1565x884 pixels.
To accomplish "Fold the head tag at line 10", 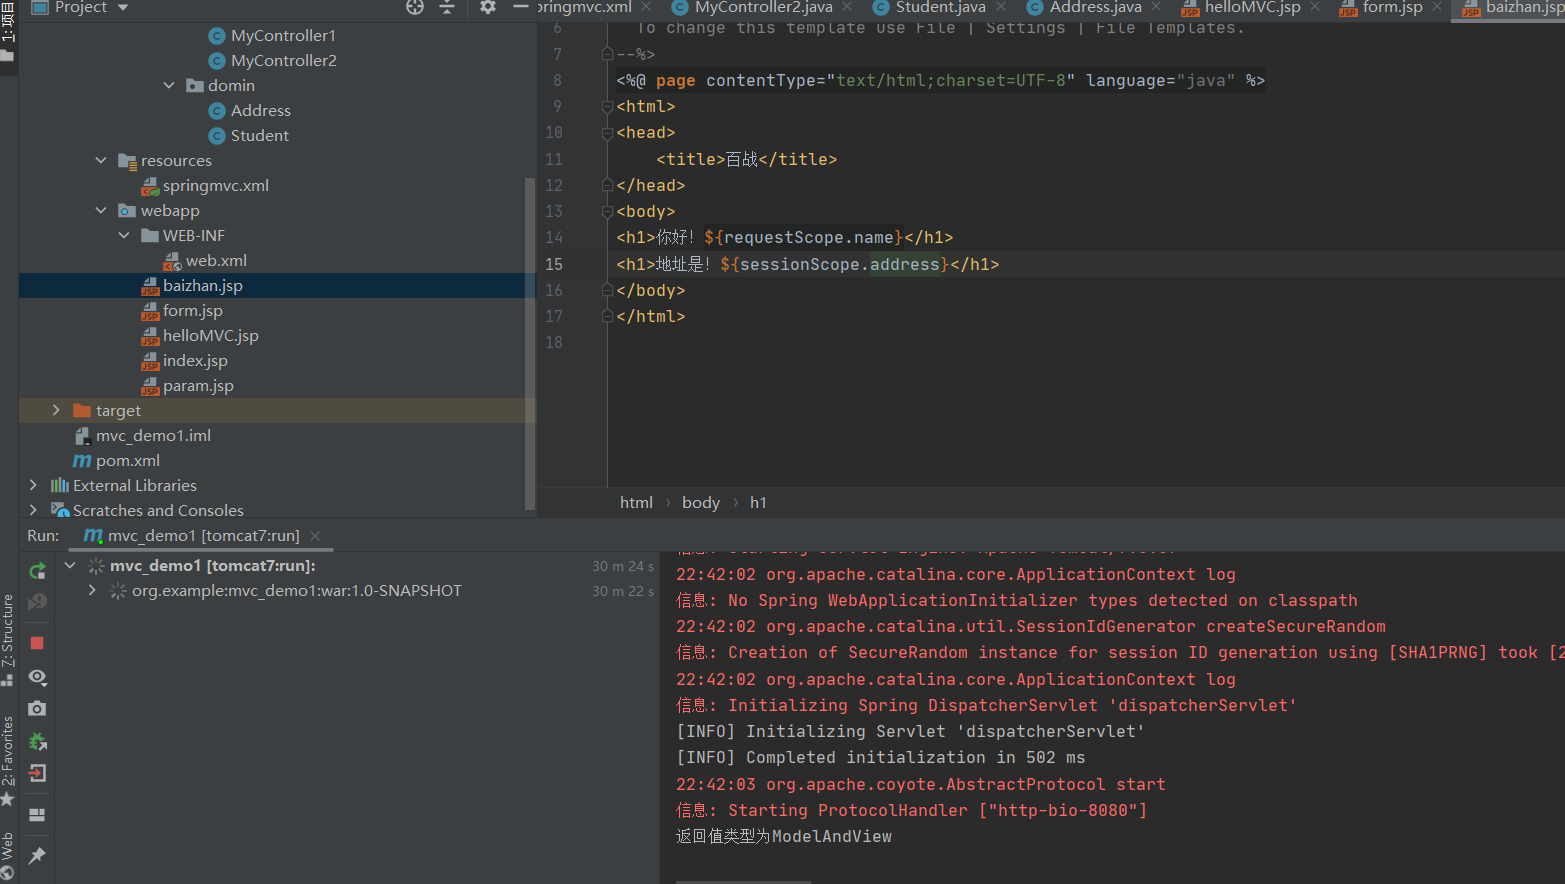I will [607, 132].
